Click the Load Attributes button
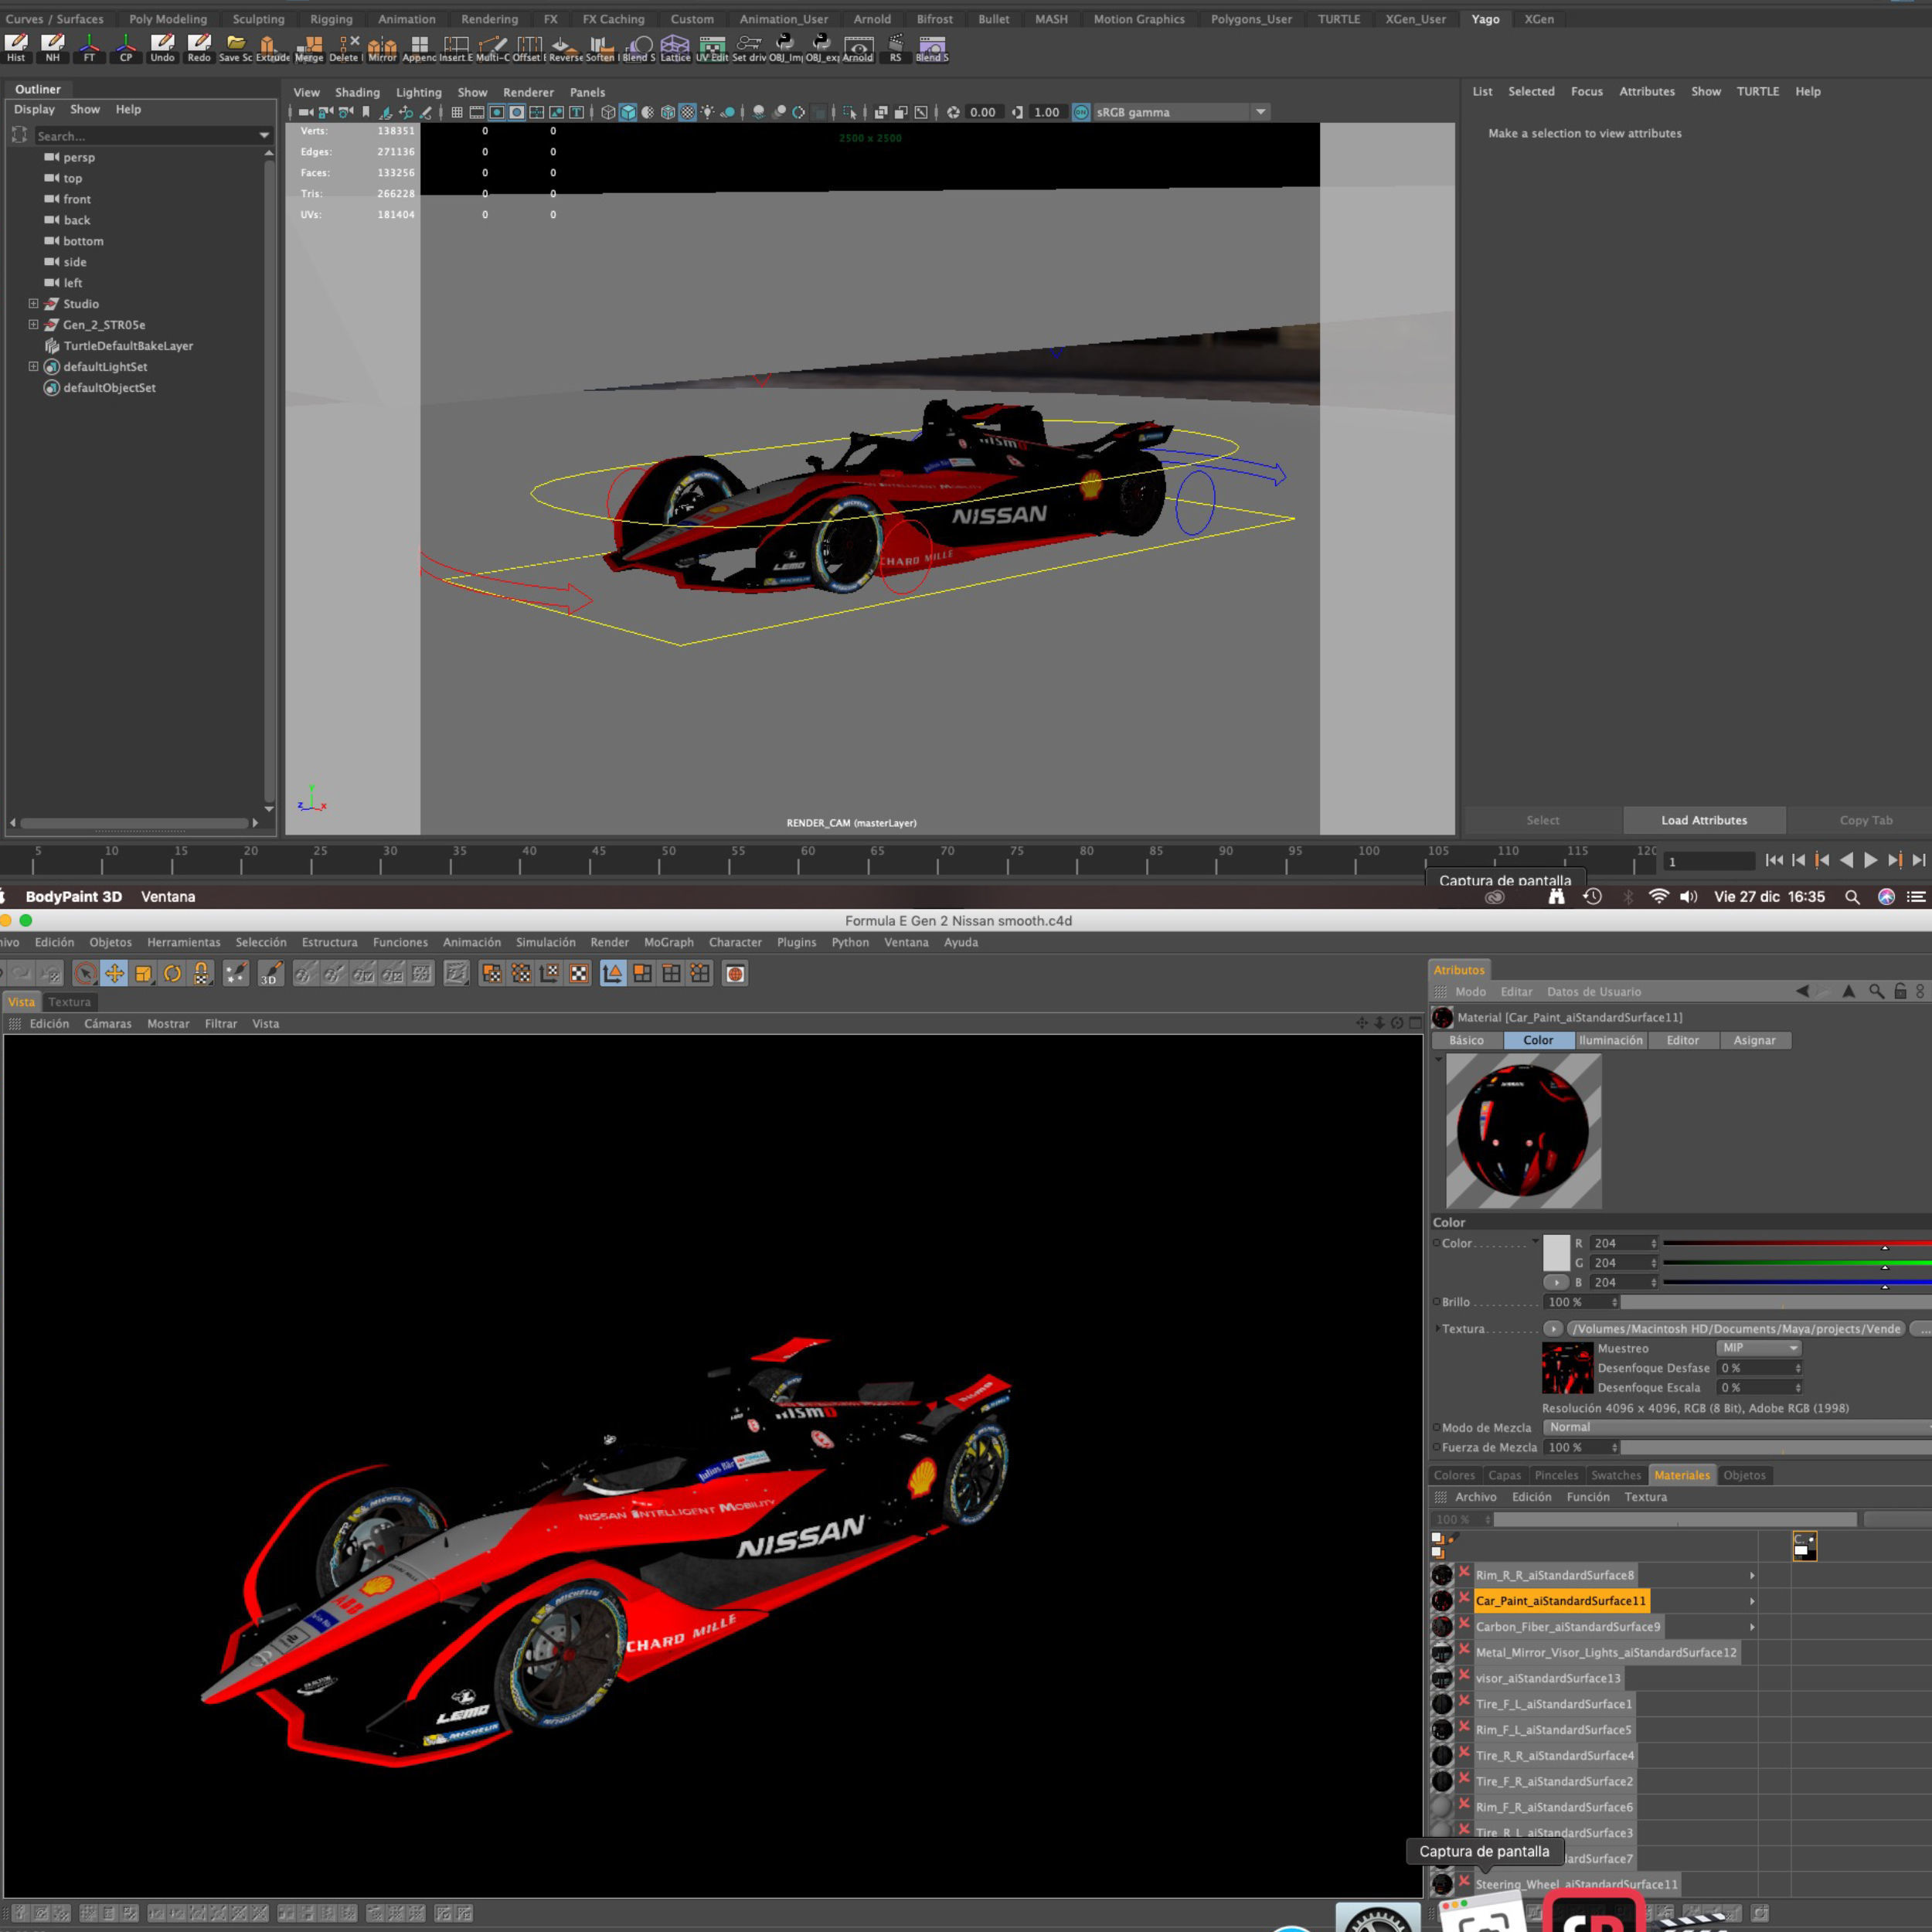The height and width of the screenshot is (1932, 1932). tap(1704, 820)
